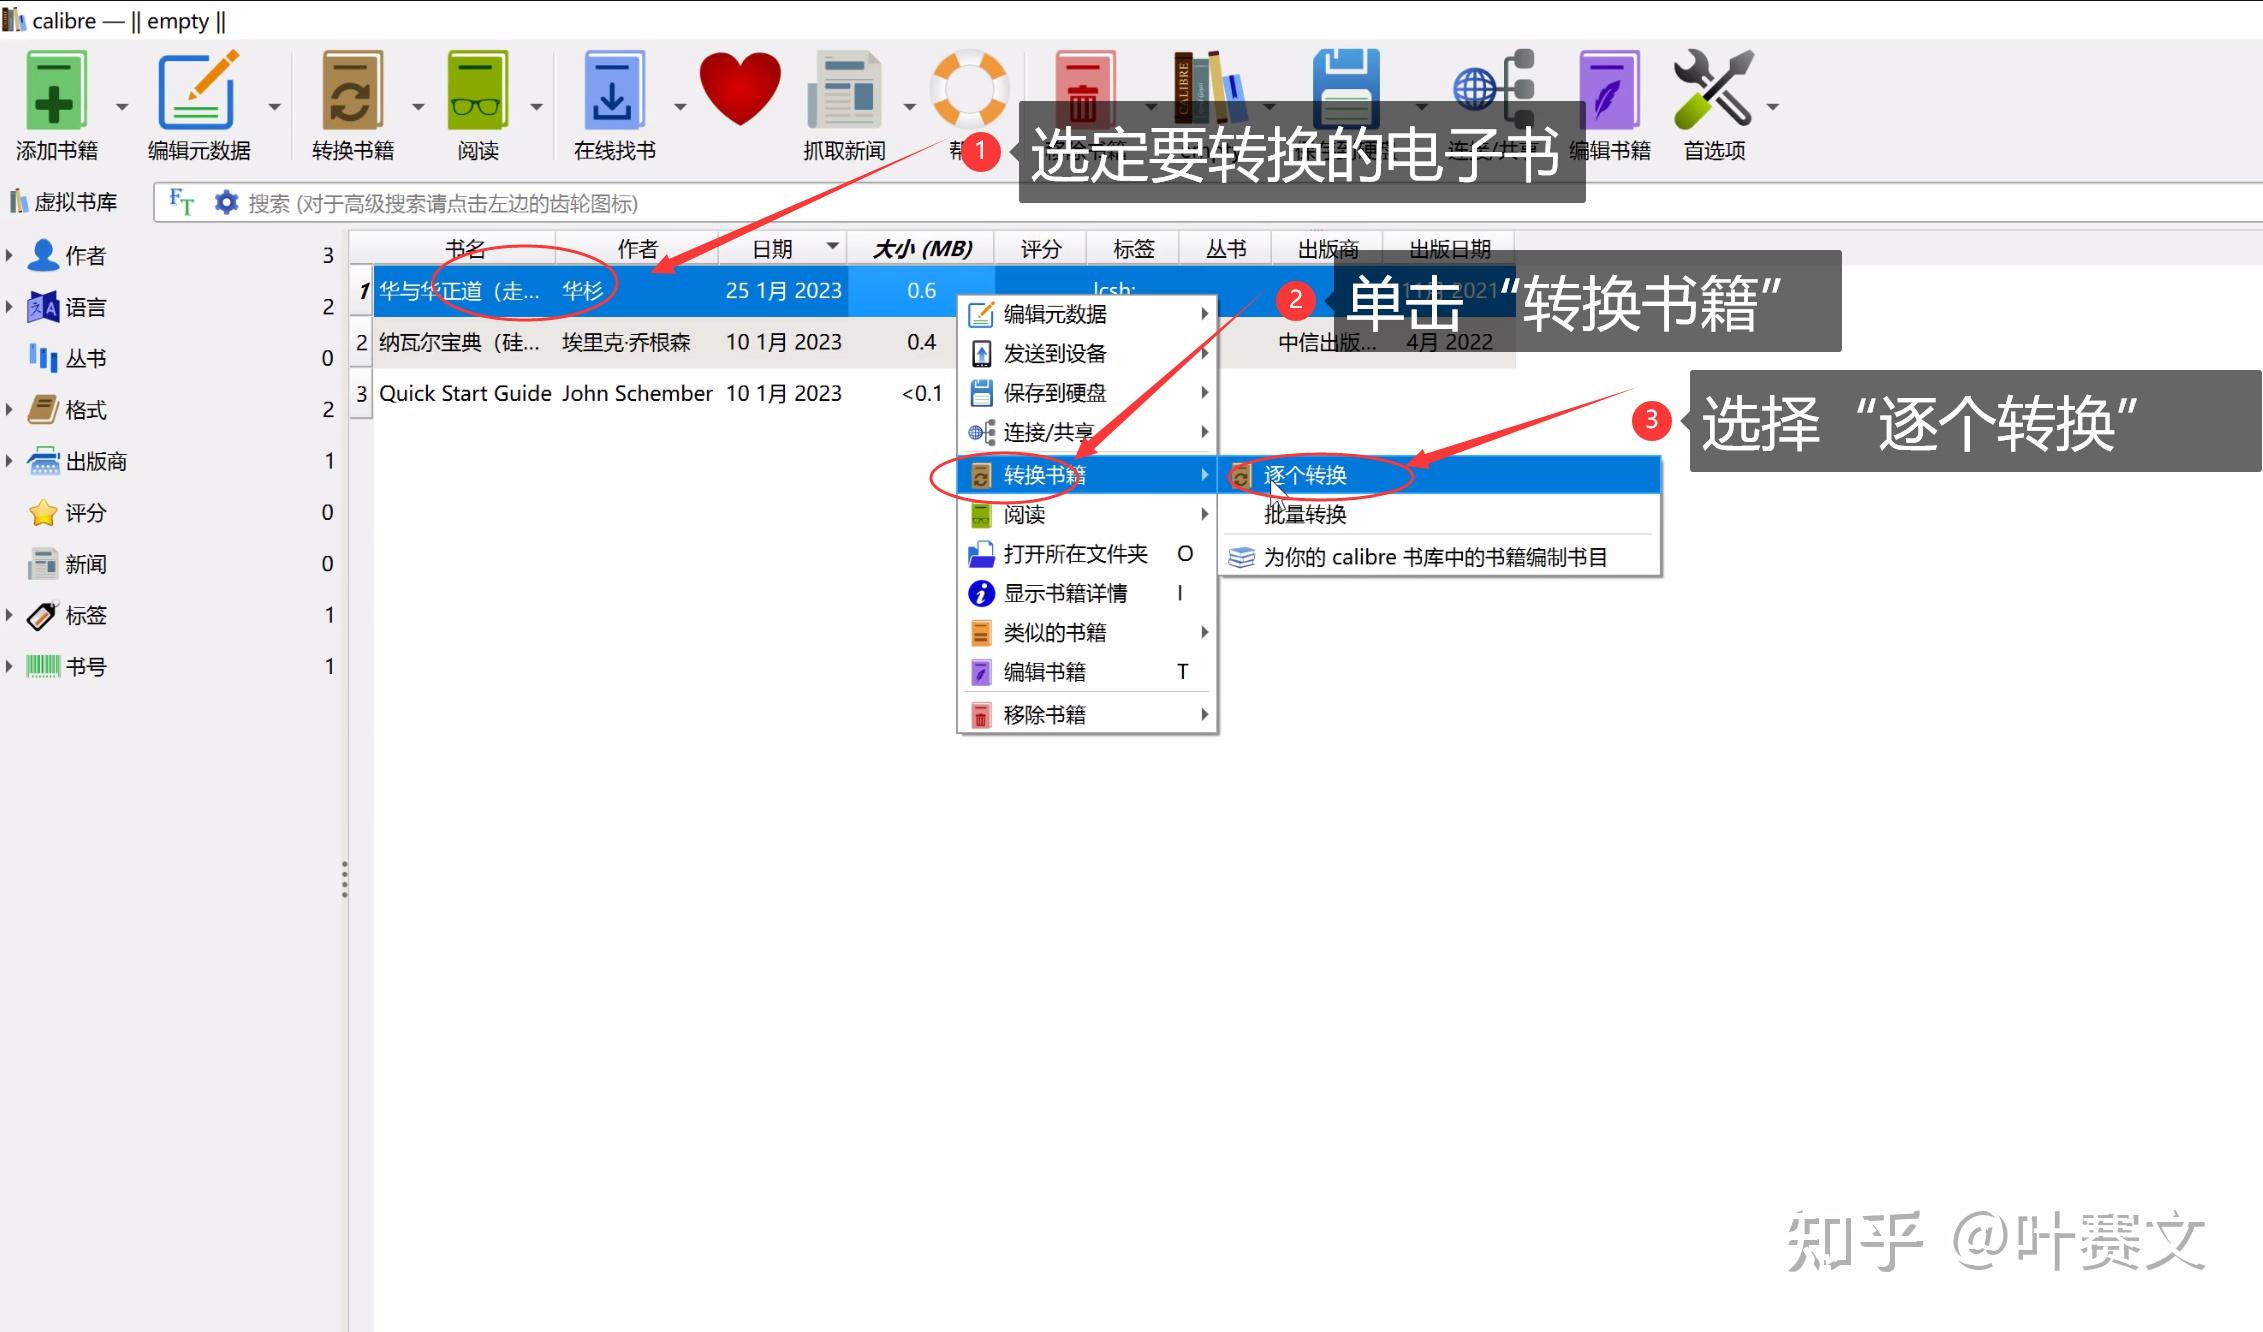Choose 移除书籍 in context menu
Image resolution: width=2263 pixels, height=1332 pixels.
tap(1088, 714)
